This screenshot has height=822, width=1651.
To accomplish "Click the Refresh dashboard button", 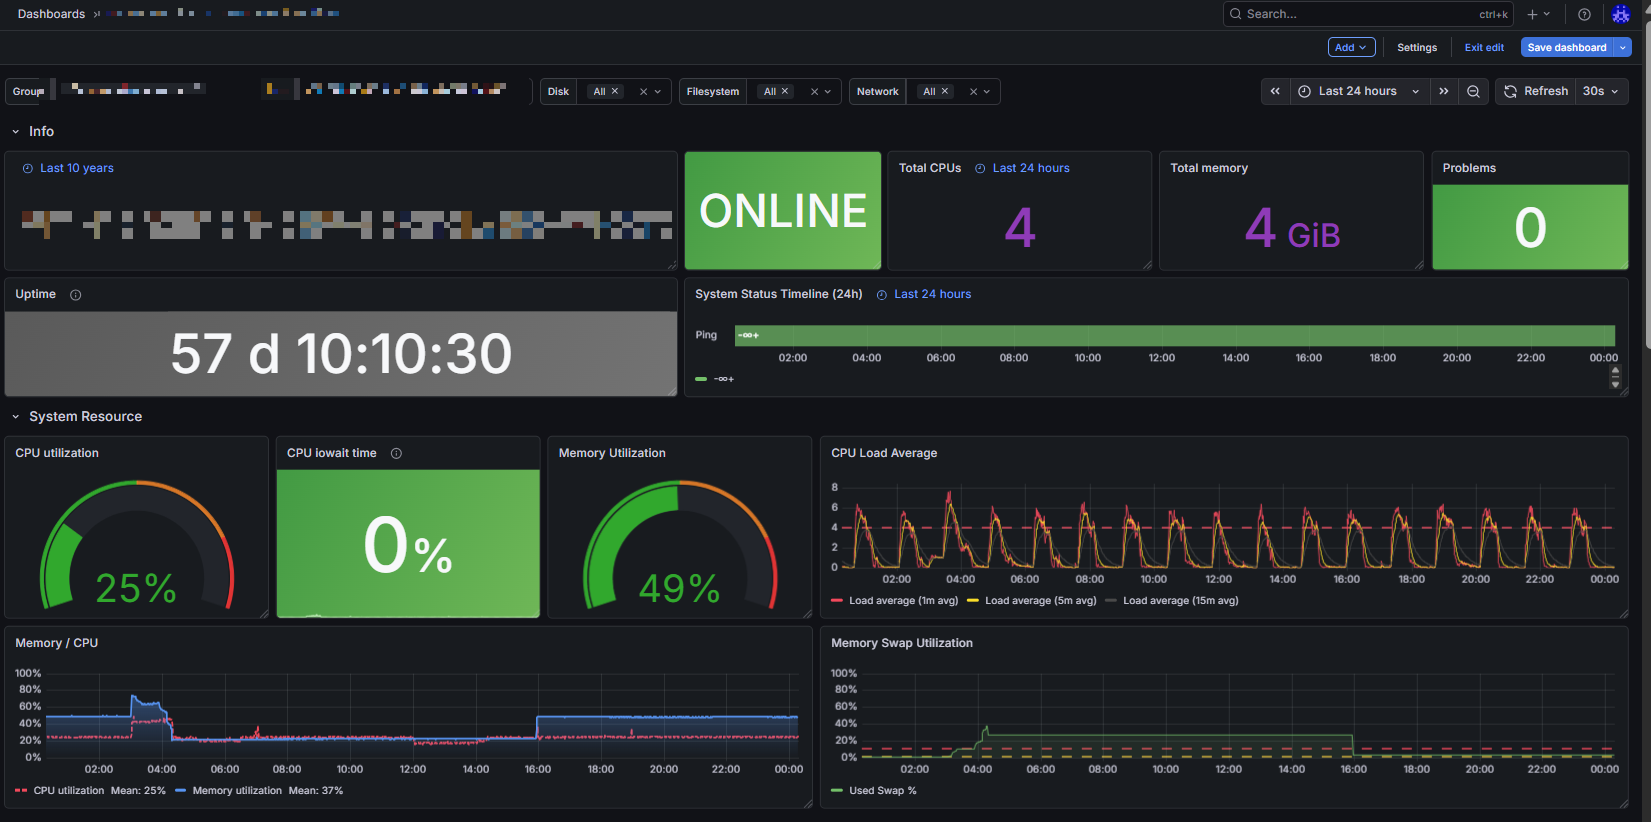I will point(1536,91).
